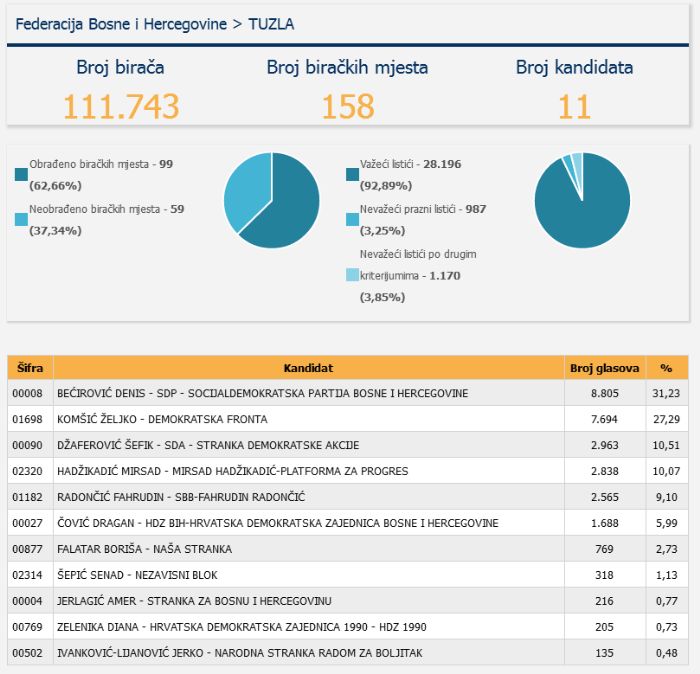Image resolution: width=700 pixels, height=674 pixels.
Task: Click the polling stations processed pie chart
Action: [271, 200]
